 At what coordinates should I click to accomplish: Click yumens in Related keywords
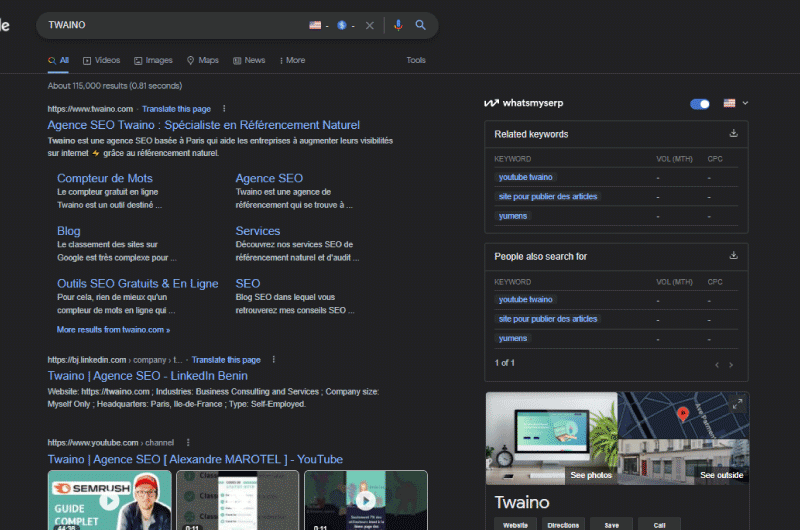[x=513, y=216]
